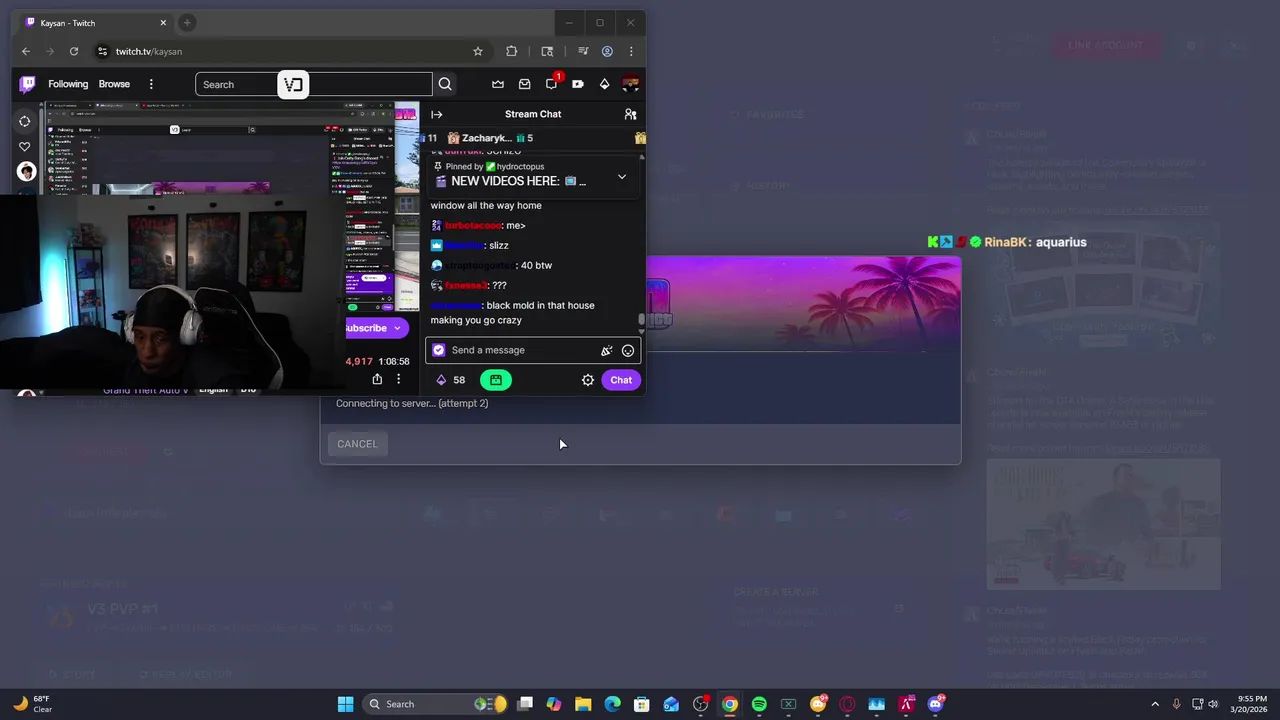Open Whispers chat bubble icon with badge
The width and height of the screenshot is (1280, 720).
pos(551,84)
